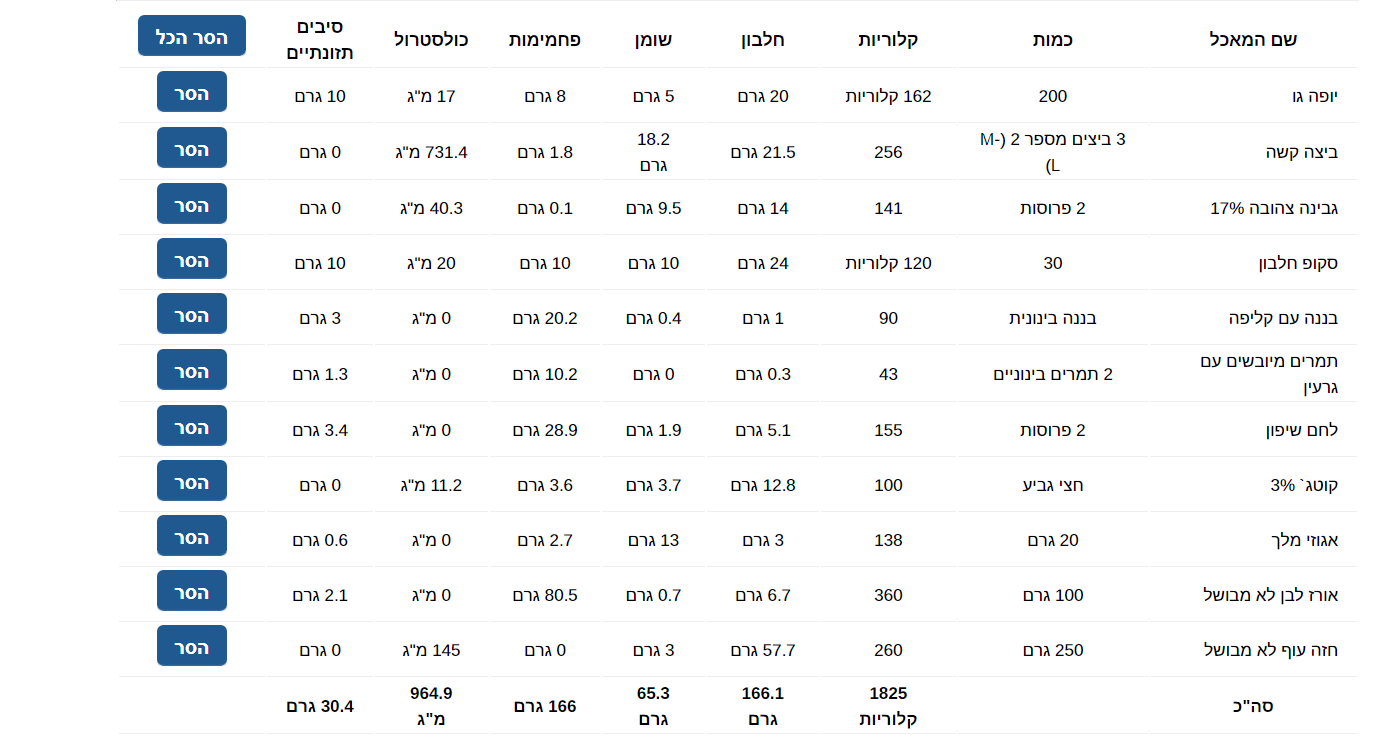Click the שם המאכל column header
Viewport: 1373px width, 747px height.
pyautogui.click(x=1253, y=40)
